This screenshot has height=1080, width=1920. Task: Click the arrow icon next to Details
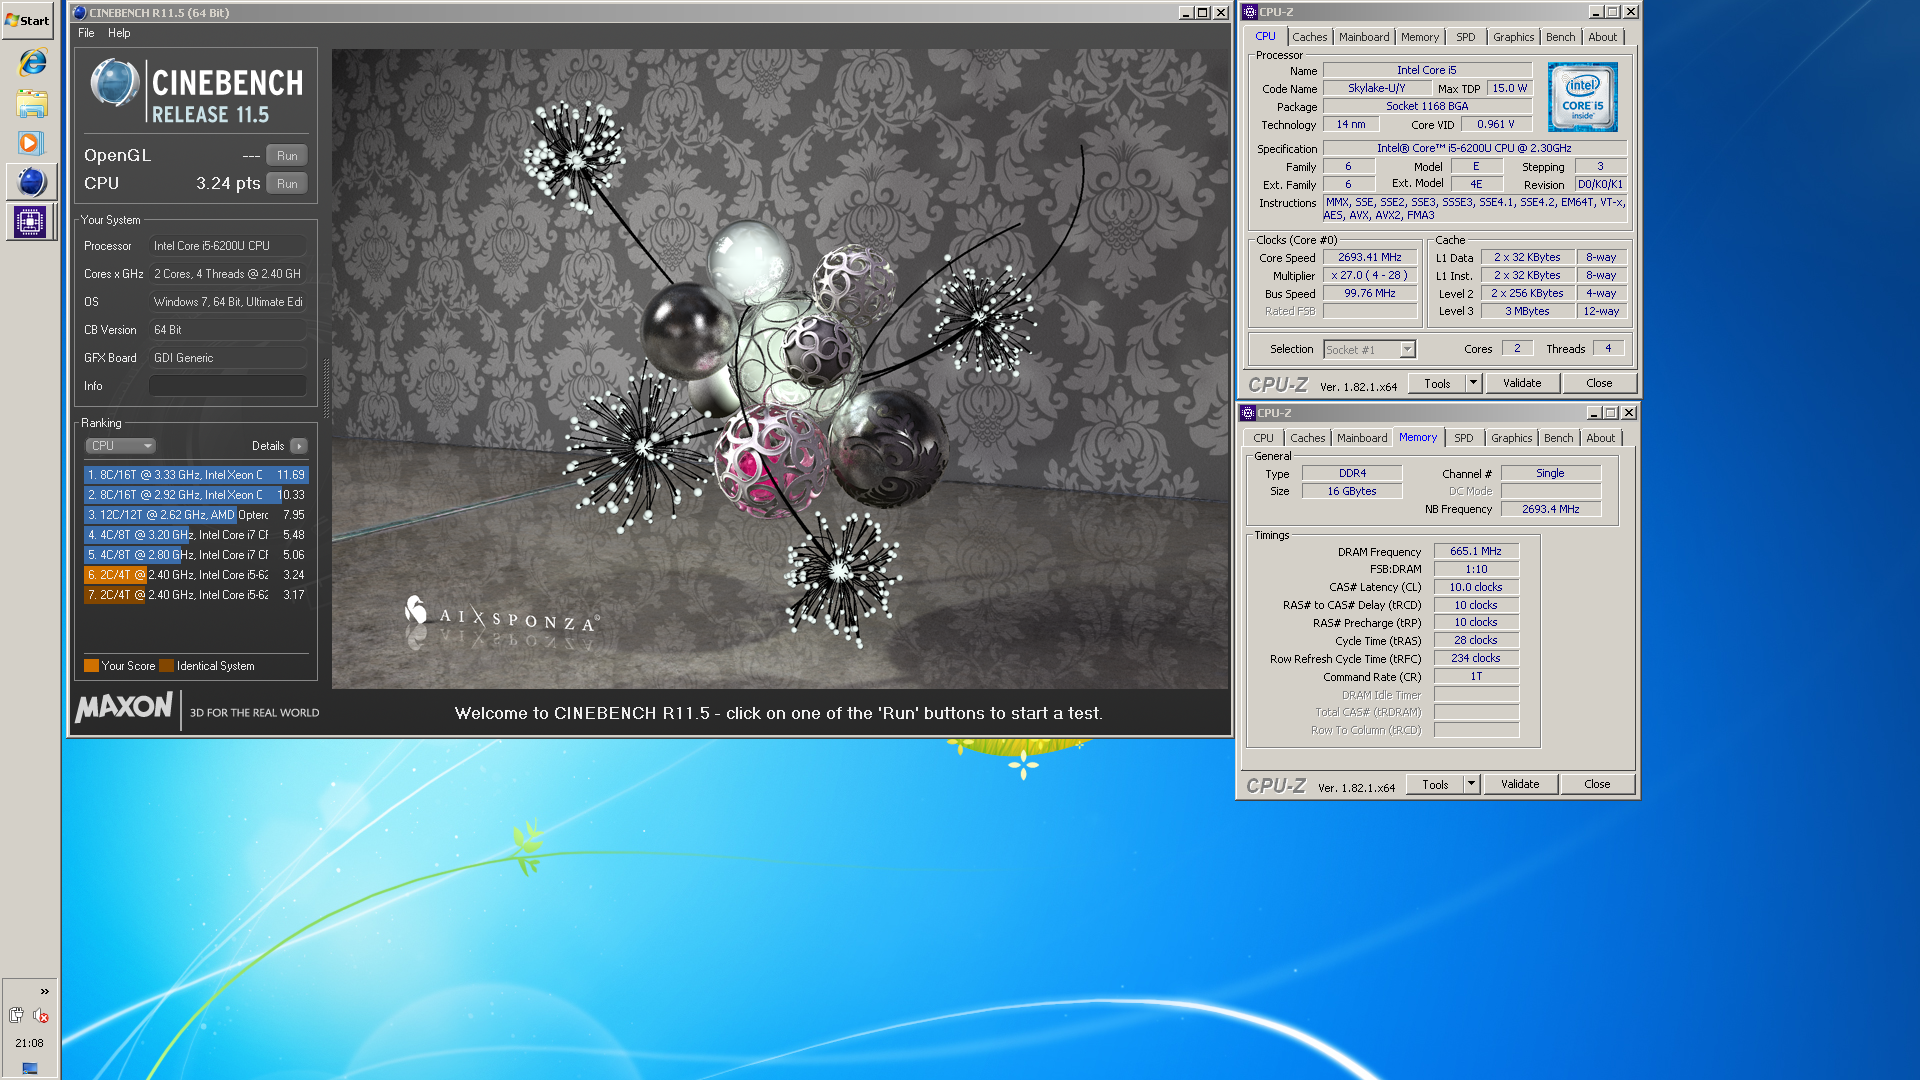click(299, 446)
